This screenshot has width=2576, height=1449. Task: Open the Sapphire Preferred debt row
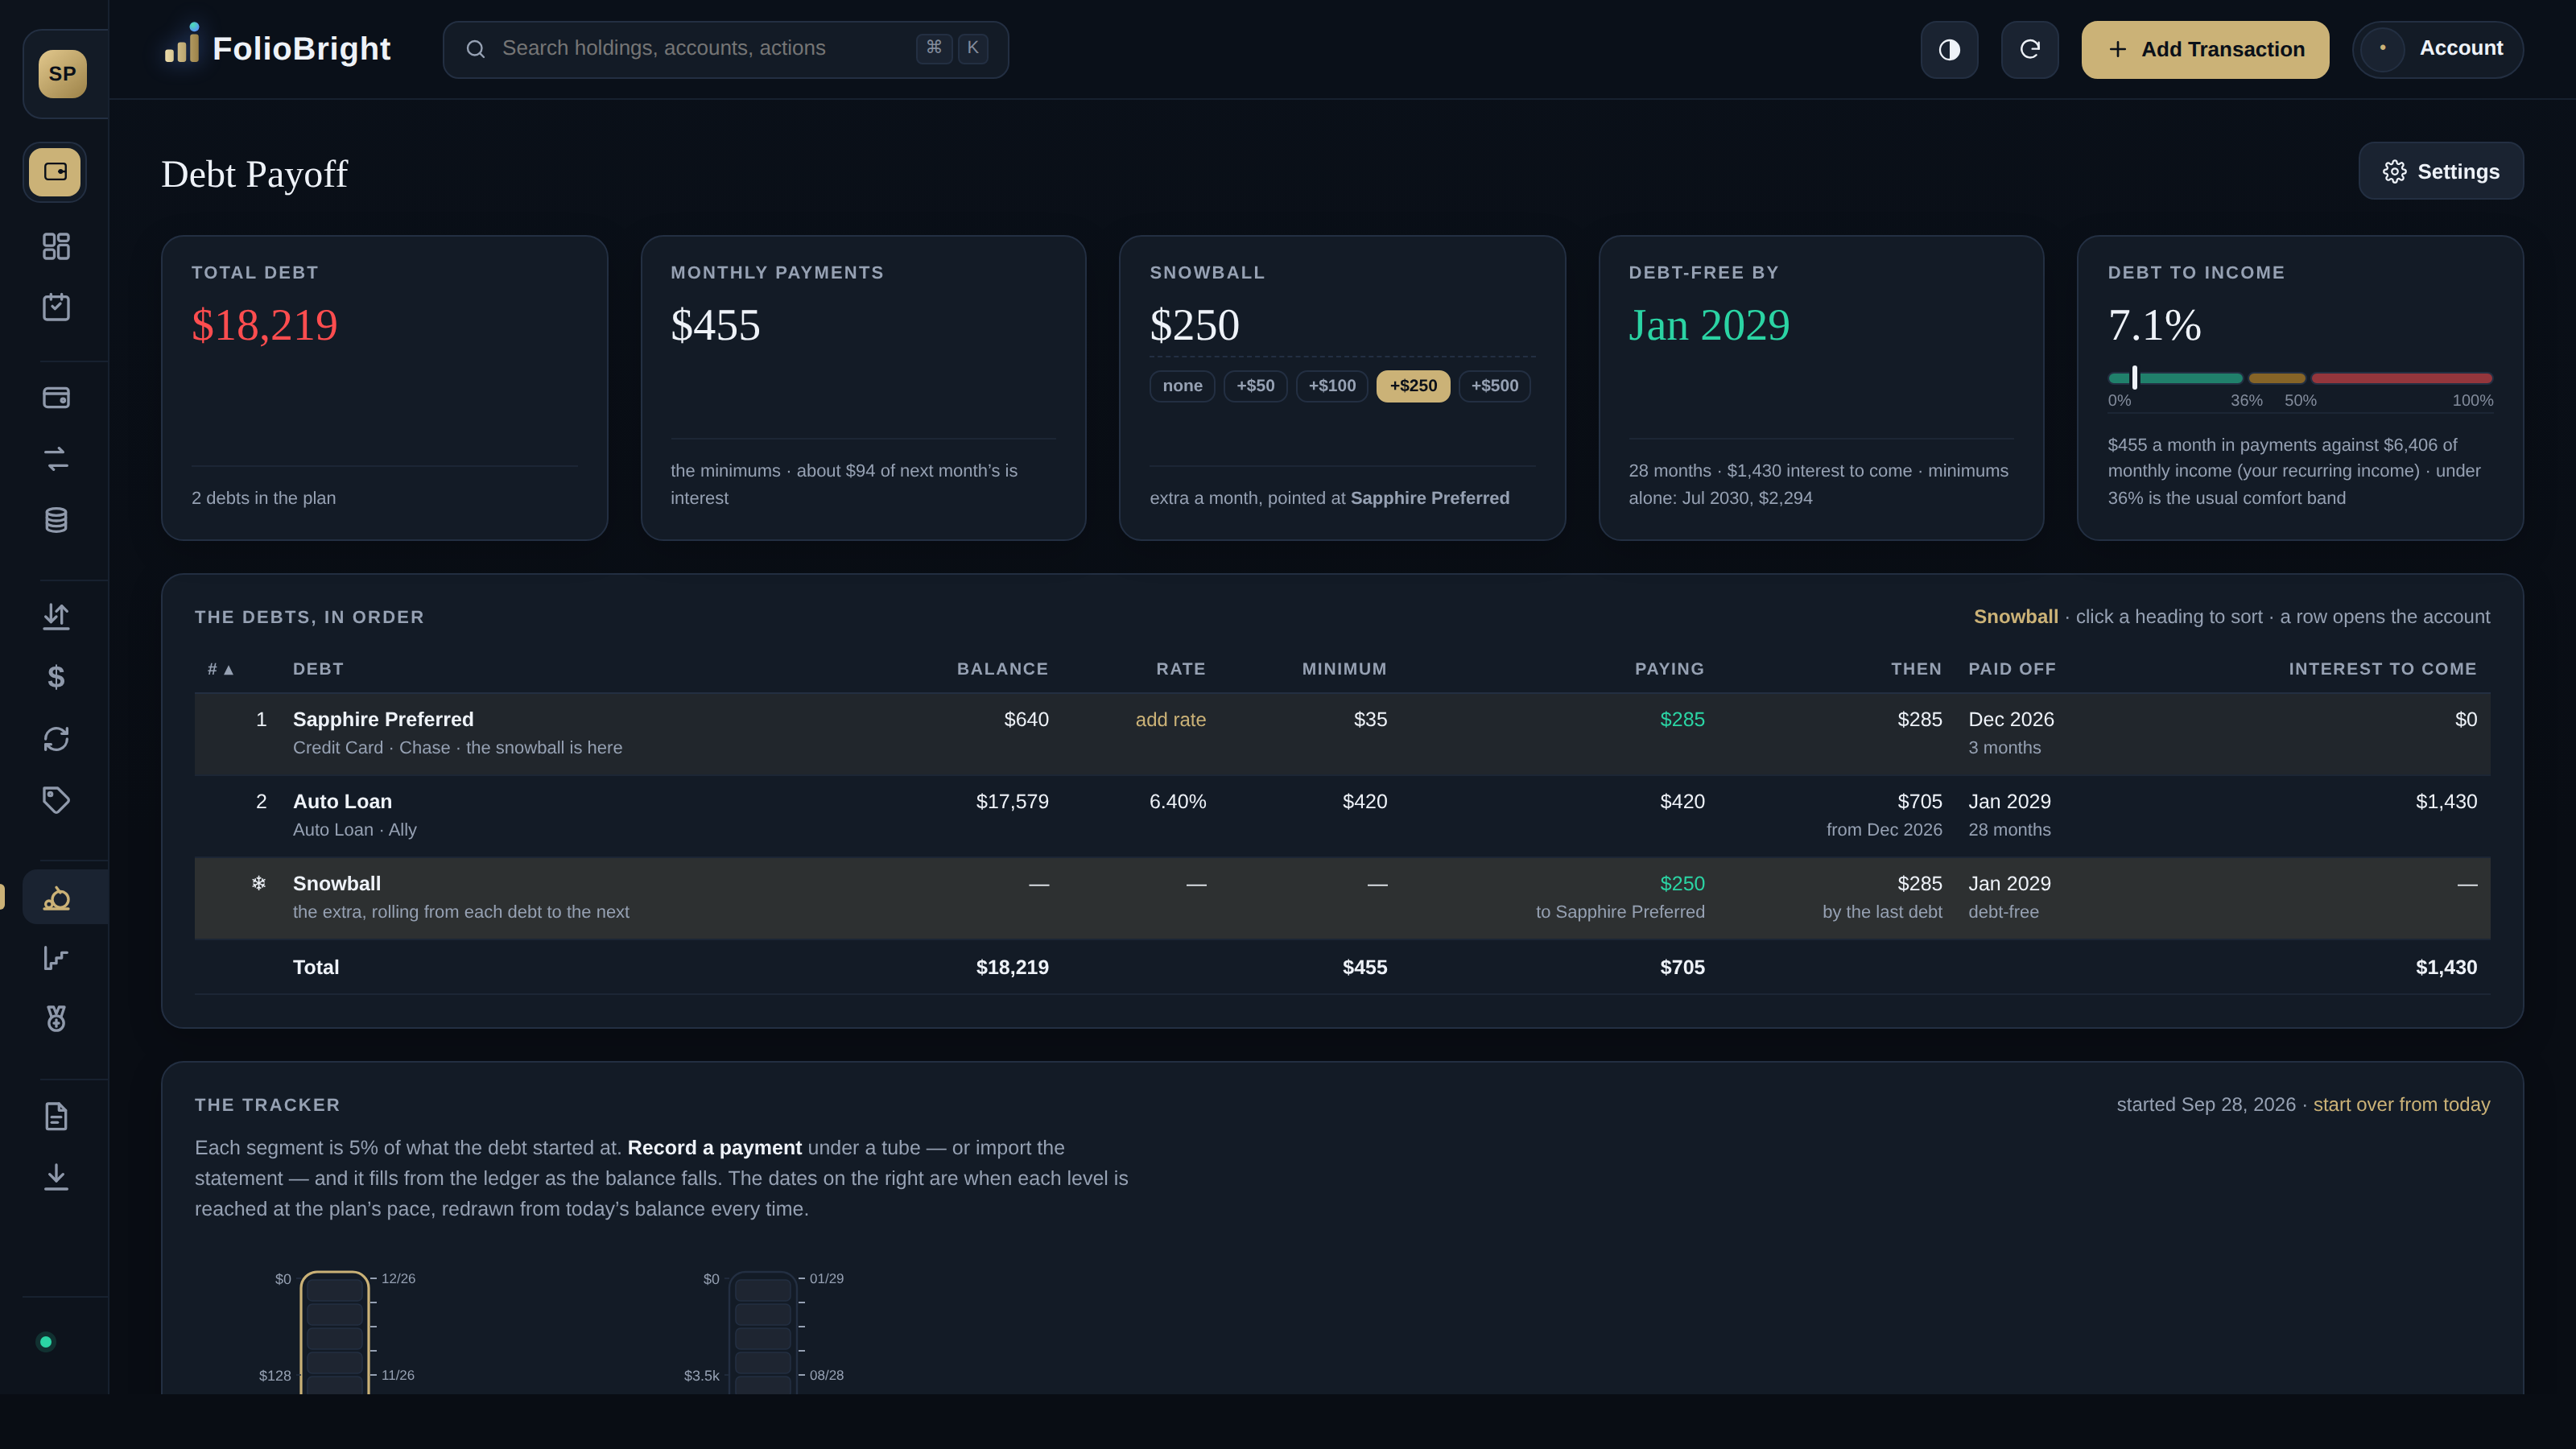click(x=1342, y=734)
